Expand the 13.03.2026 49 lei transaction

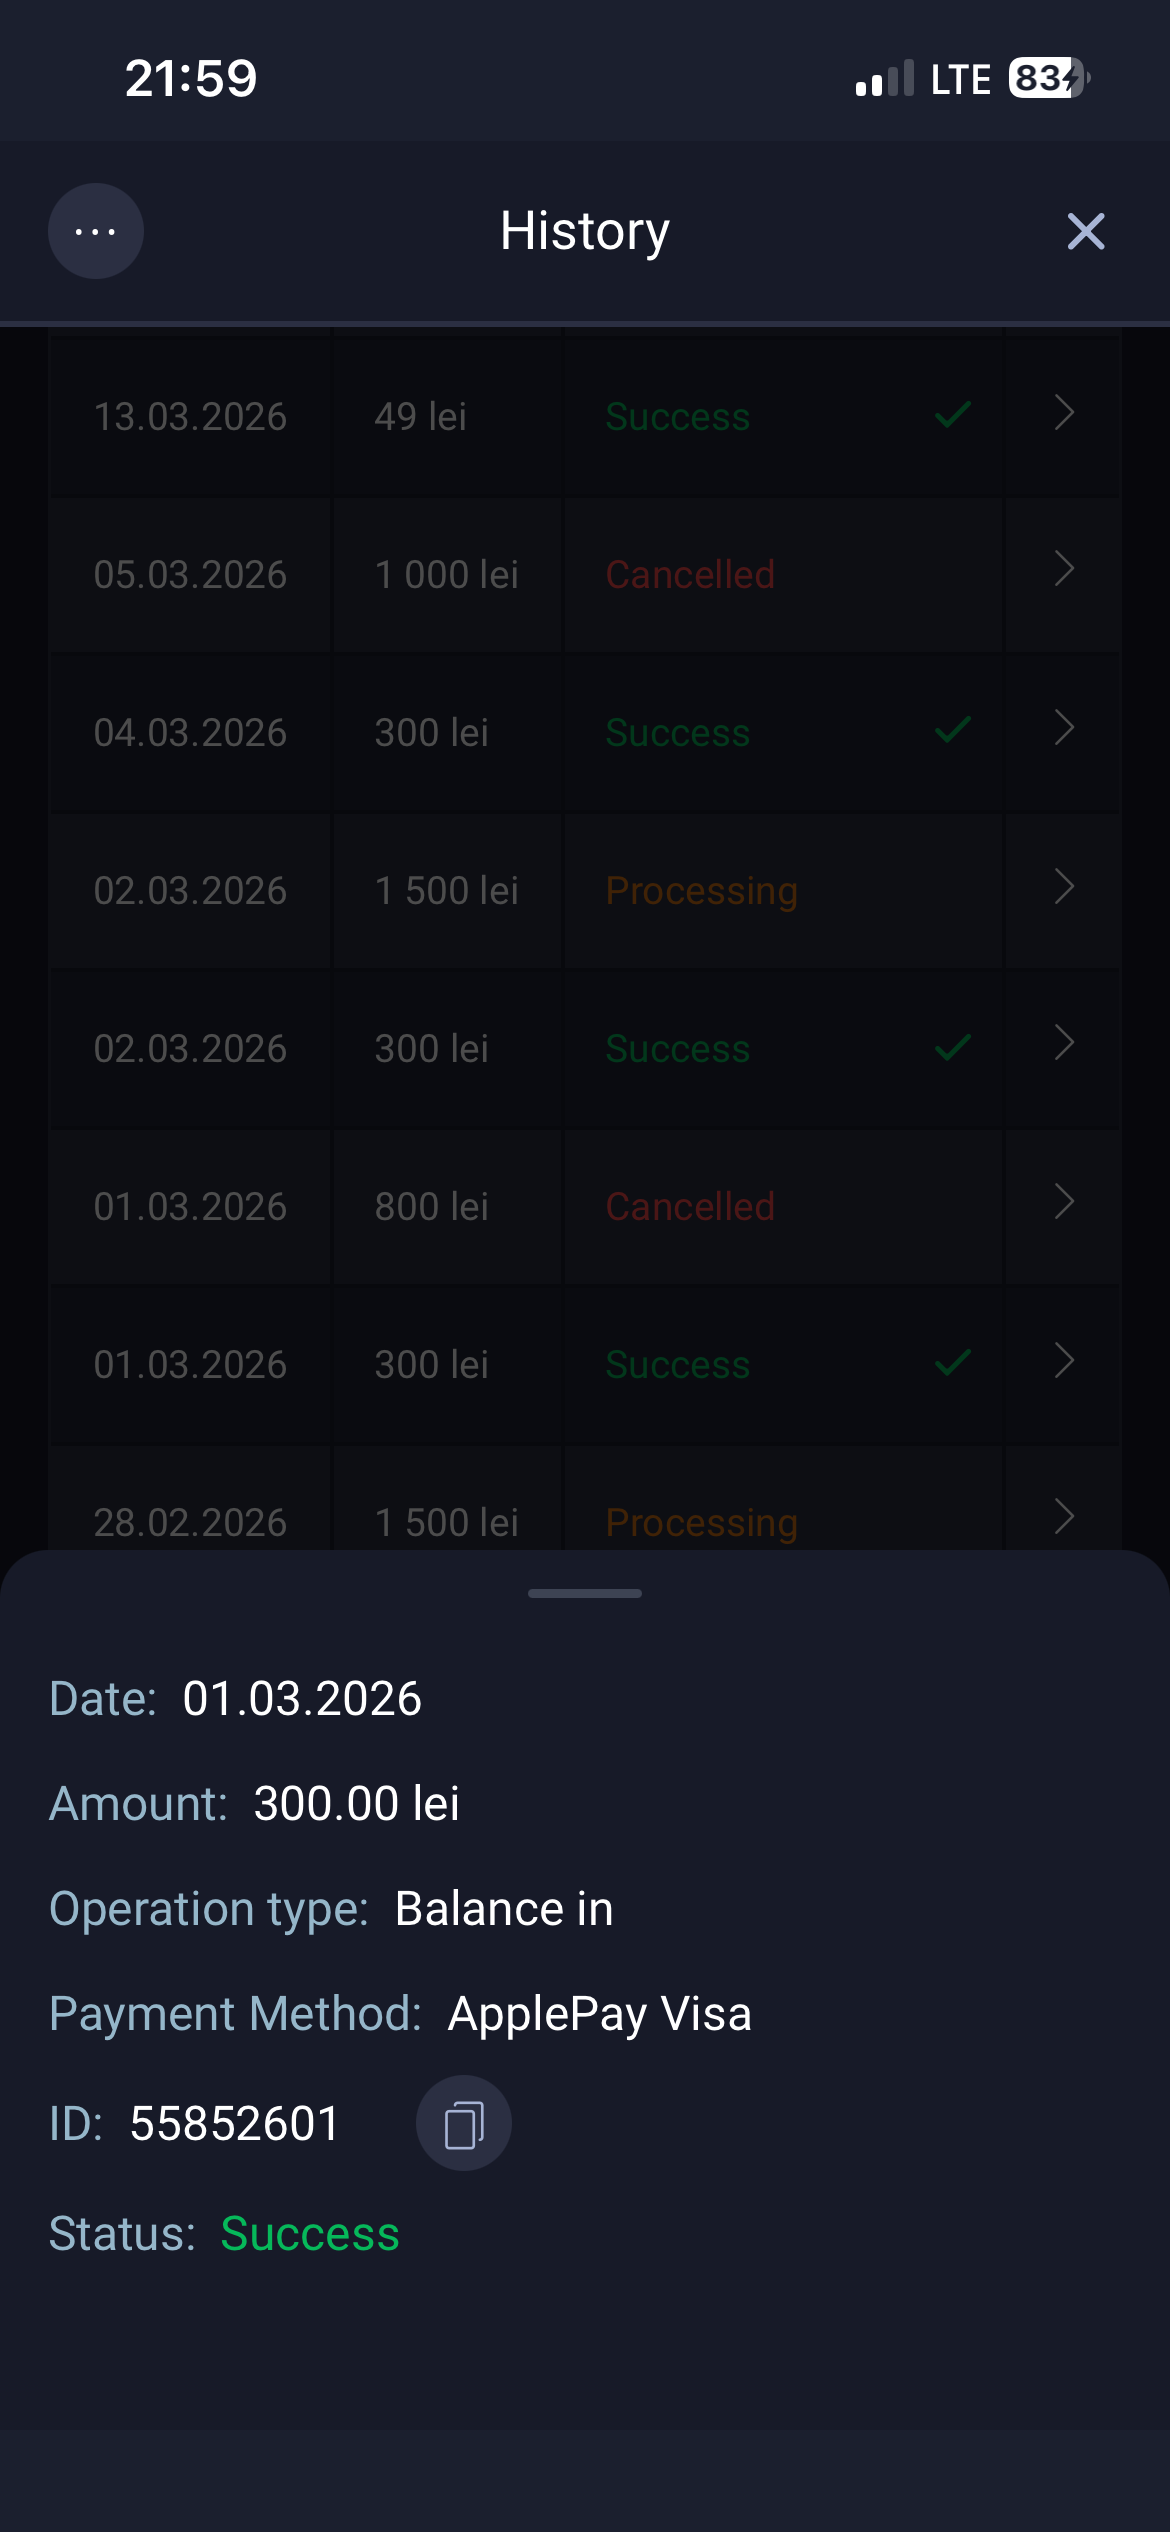tap(1064, 412)
